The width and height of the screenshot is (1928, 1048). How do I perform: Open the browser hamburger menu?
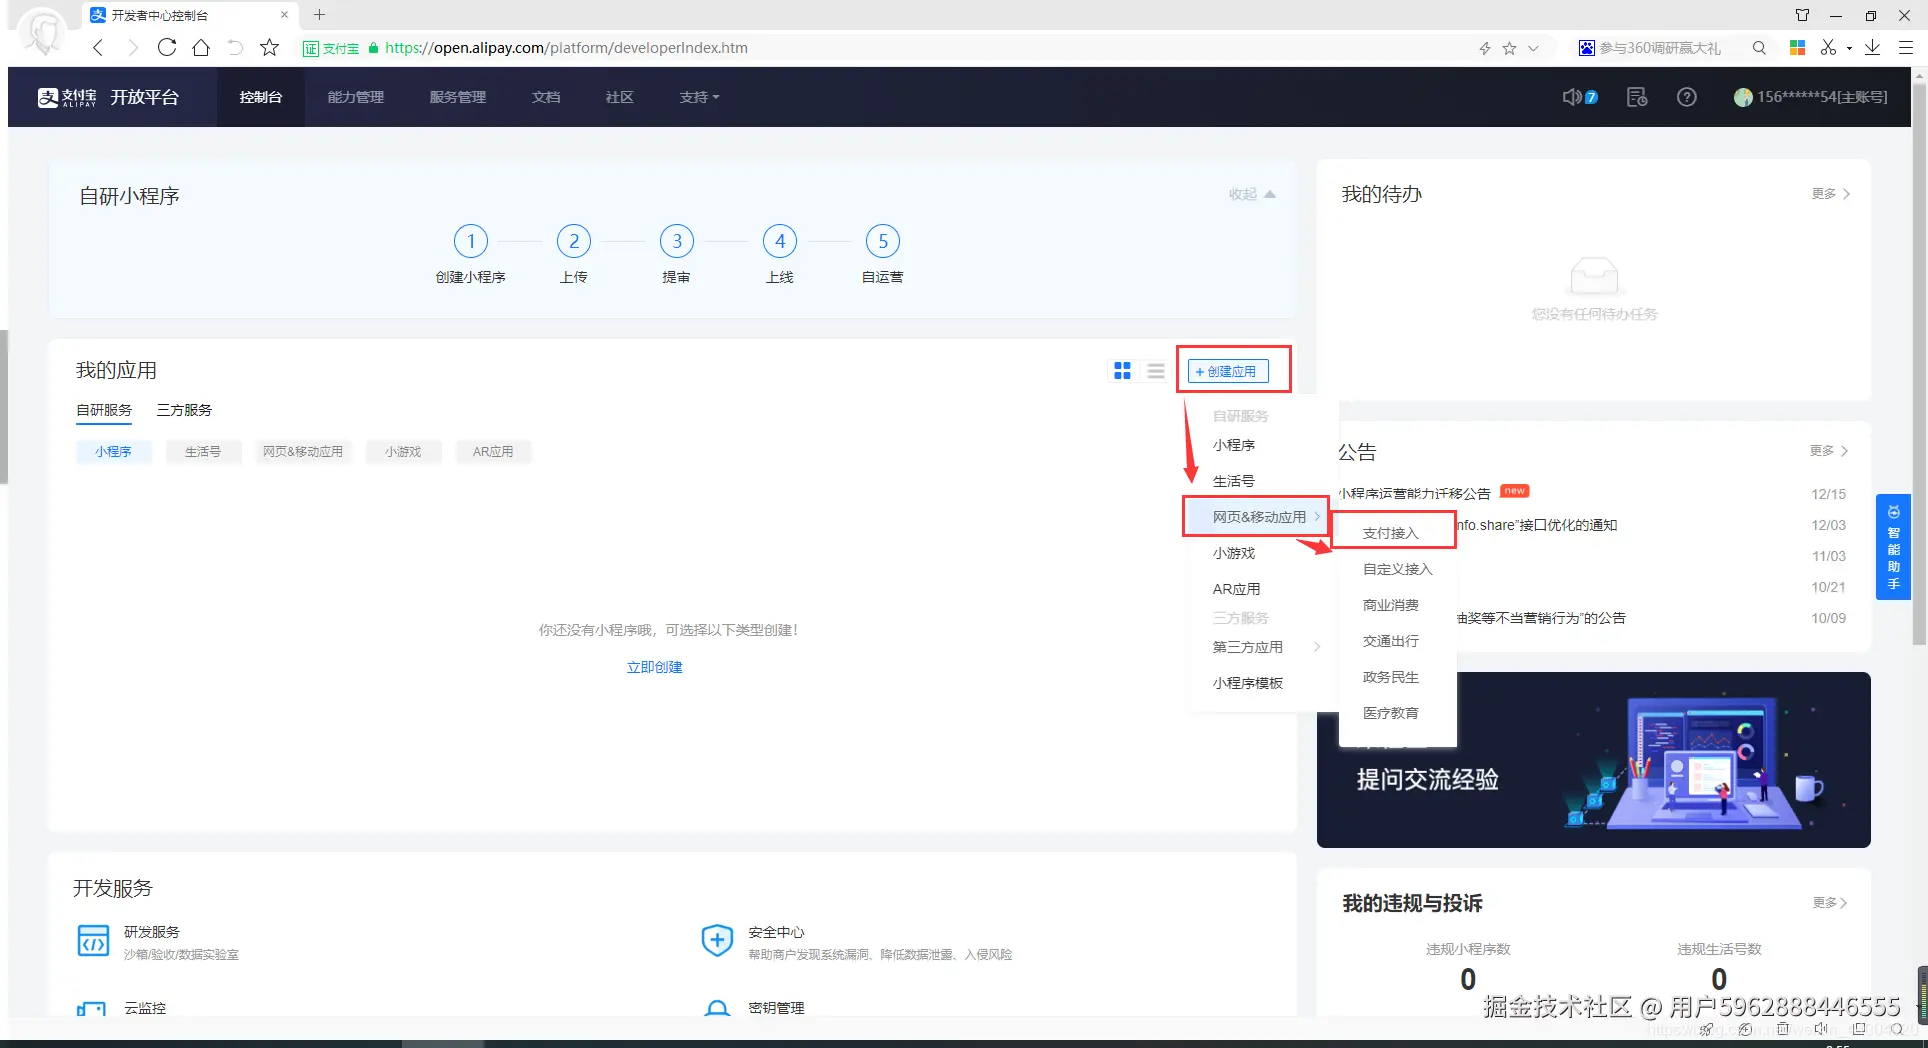(x=1906, y=47)
